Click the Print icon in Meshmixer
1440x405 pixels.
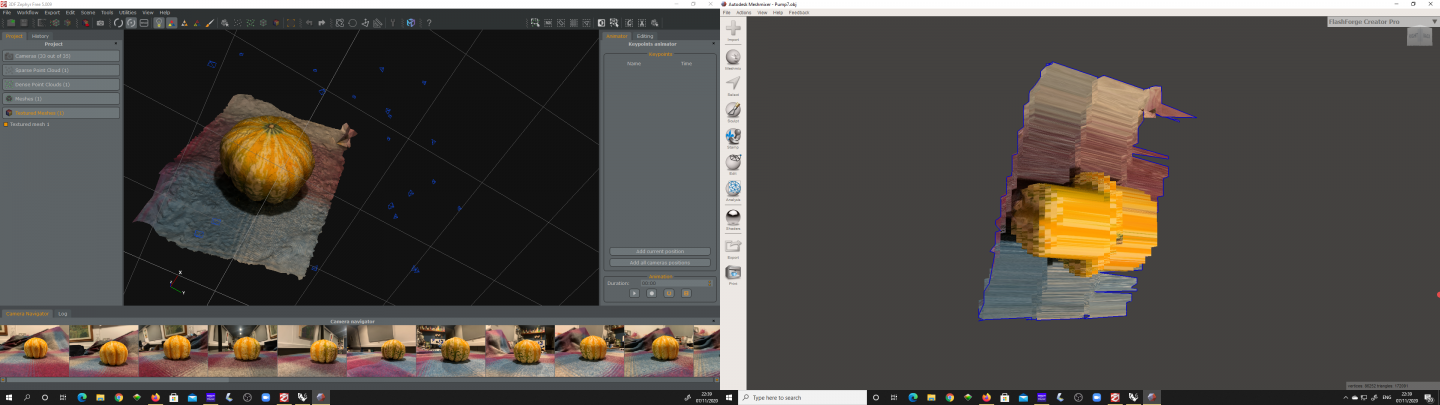tap(733, 273)
